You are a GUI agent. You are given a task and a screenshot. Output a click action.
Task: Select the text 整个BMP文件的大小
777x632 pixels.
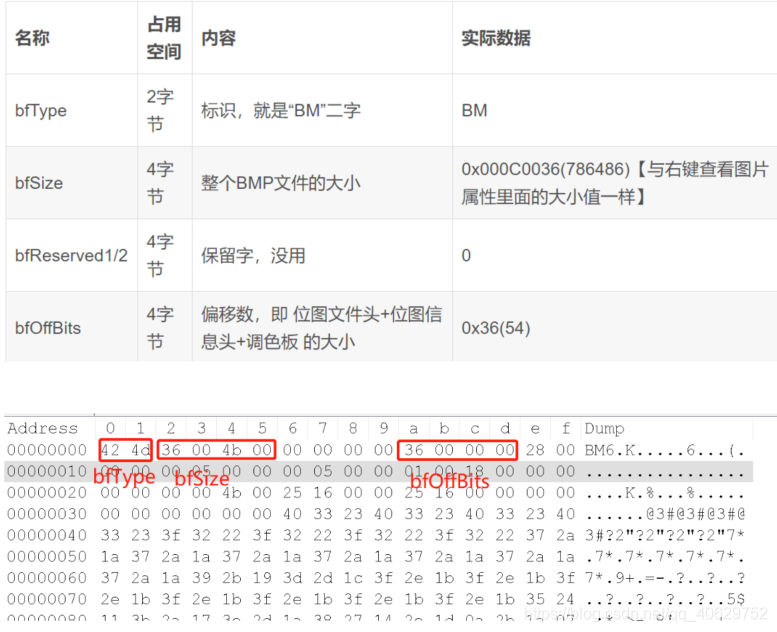coord(280,183)
